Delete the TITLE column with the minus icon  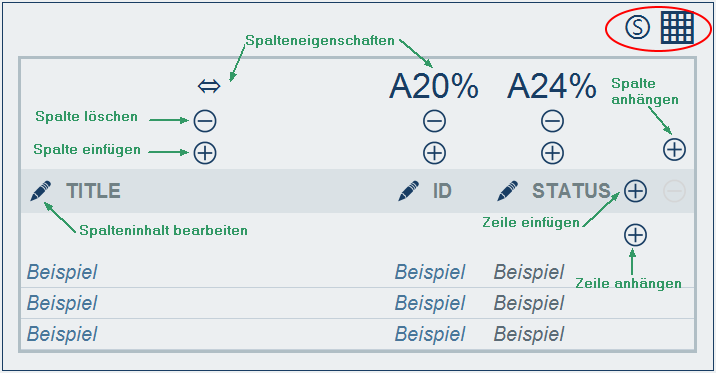(205, 121)
